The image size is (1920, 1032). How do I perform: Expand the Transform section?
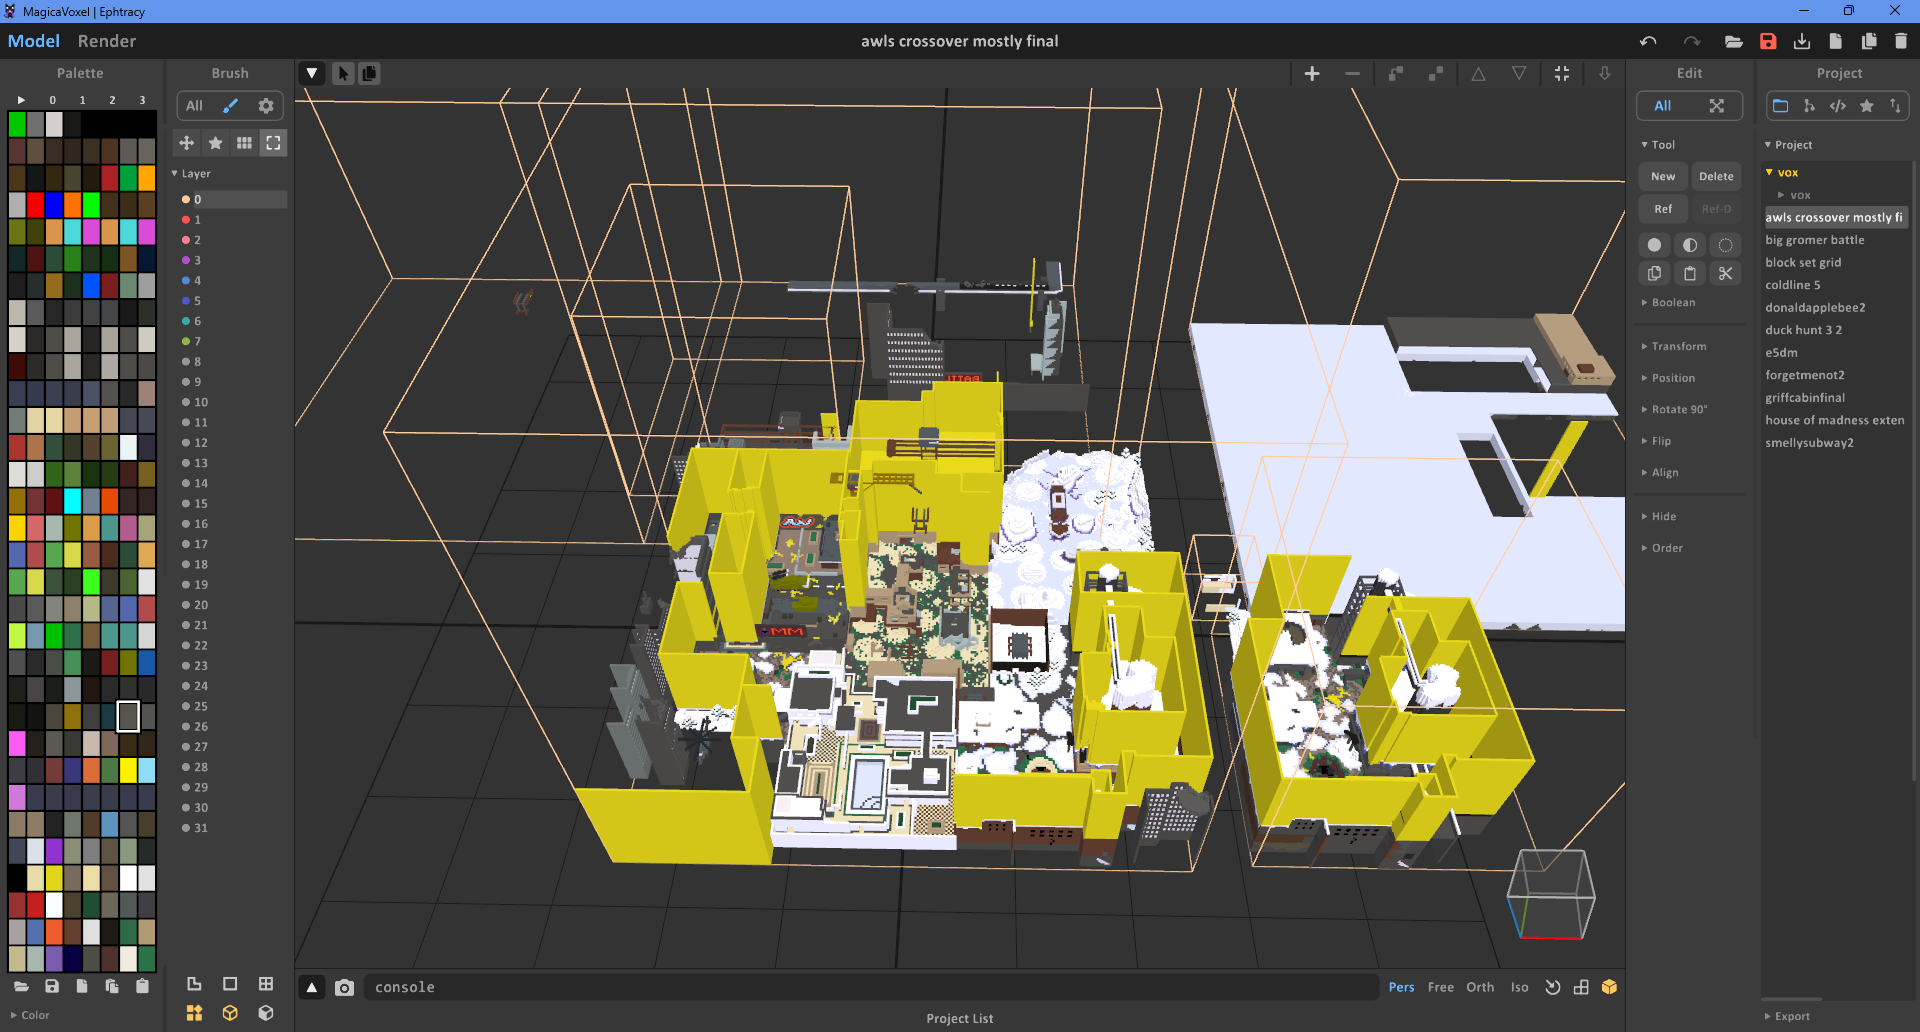(1678, 346)
